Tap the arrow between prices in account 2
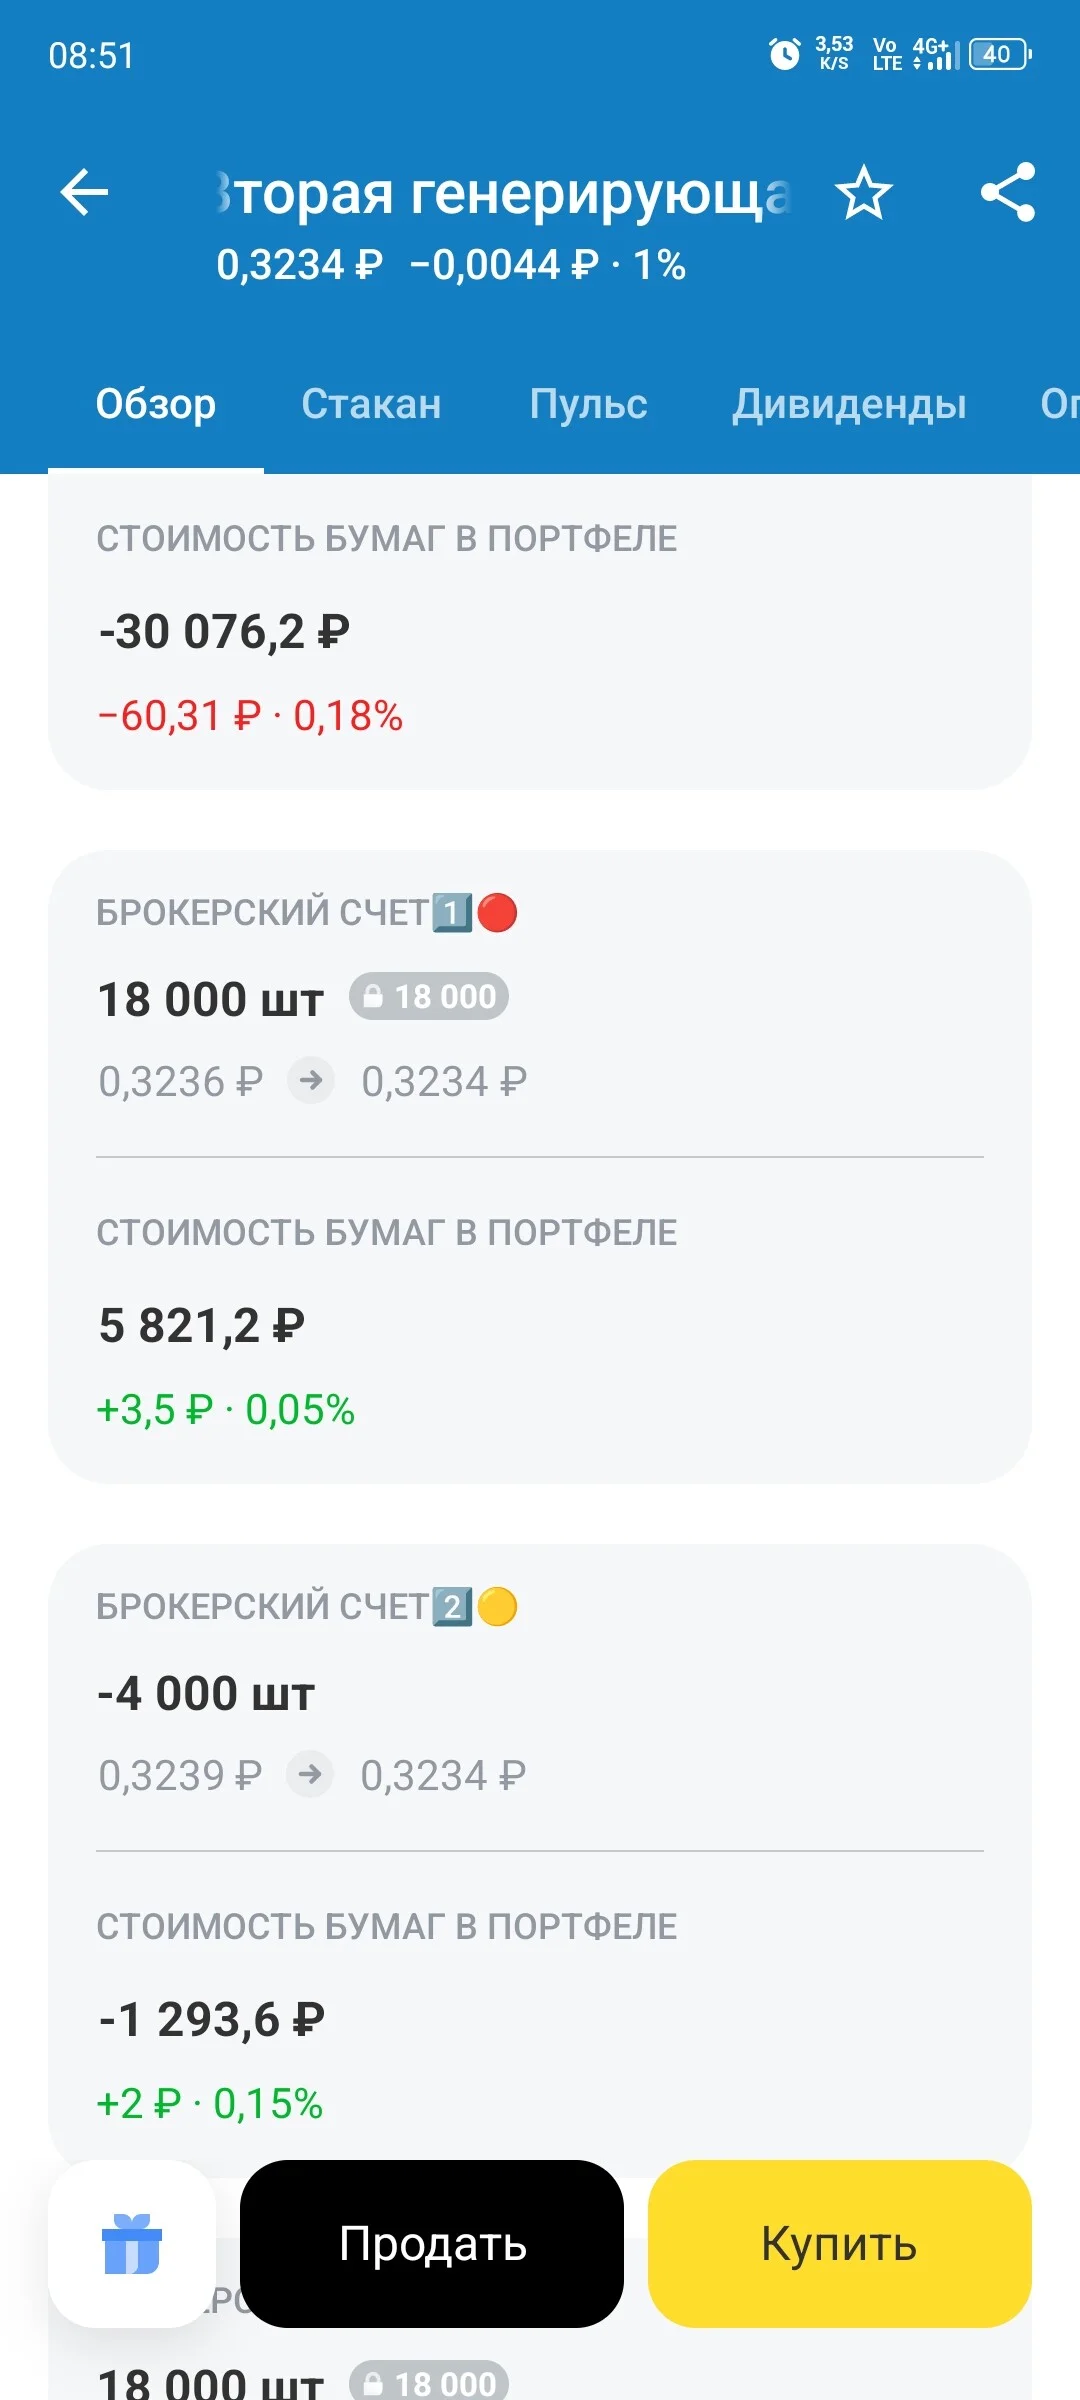 pos(310,1774)
